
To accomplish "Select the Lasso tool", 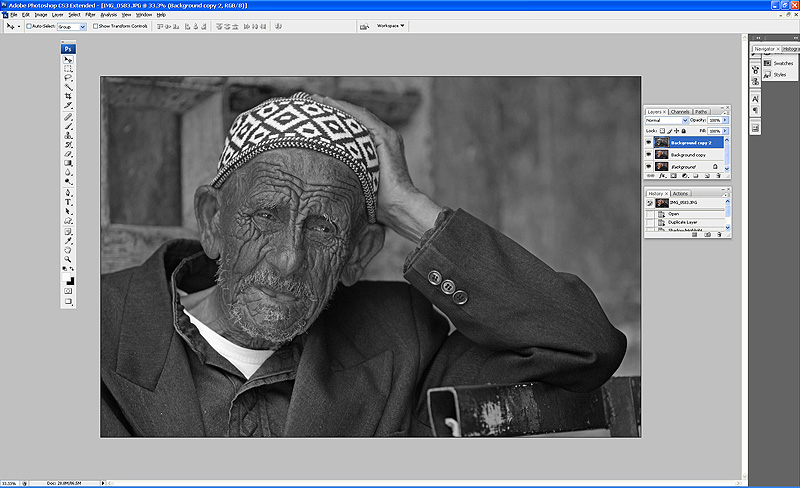I will 68,78.
